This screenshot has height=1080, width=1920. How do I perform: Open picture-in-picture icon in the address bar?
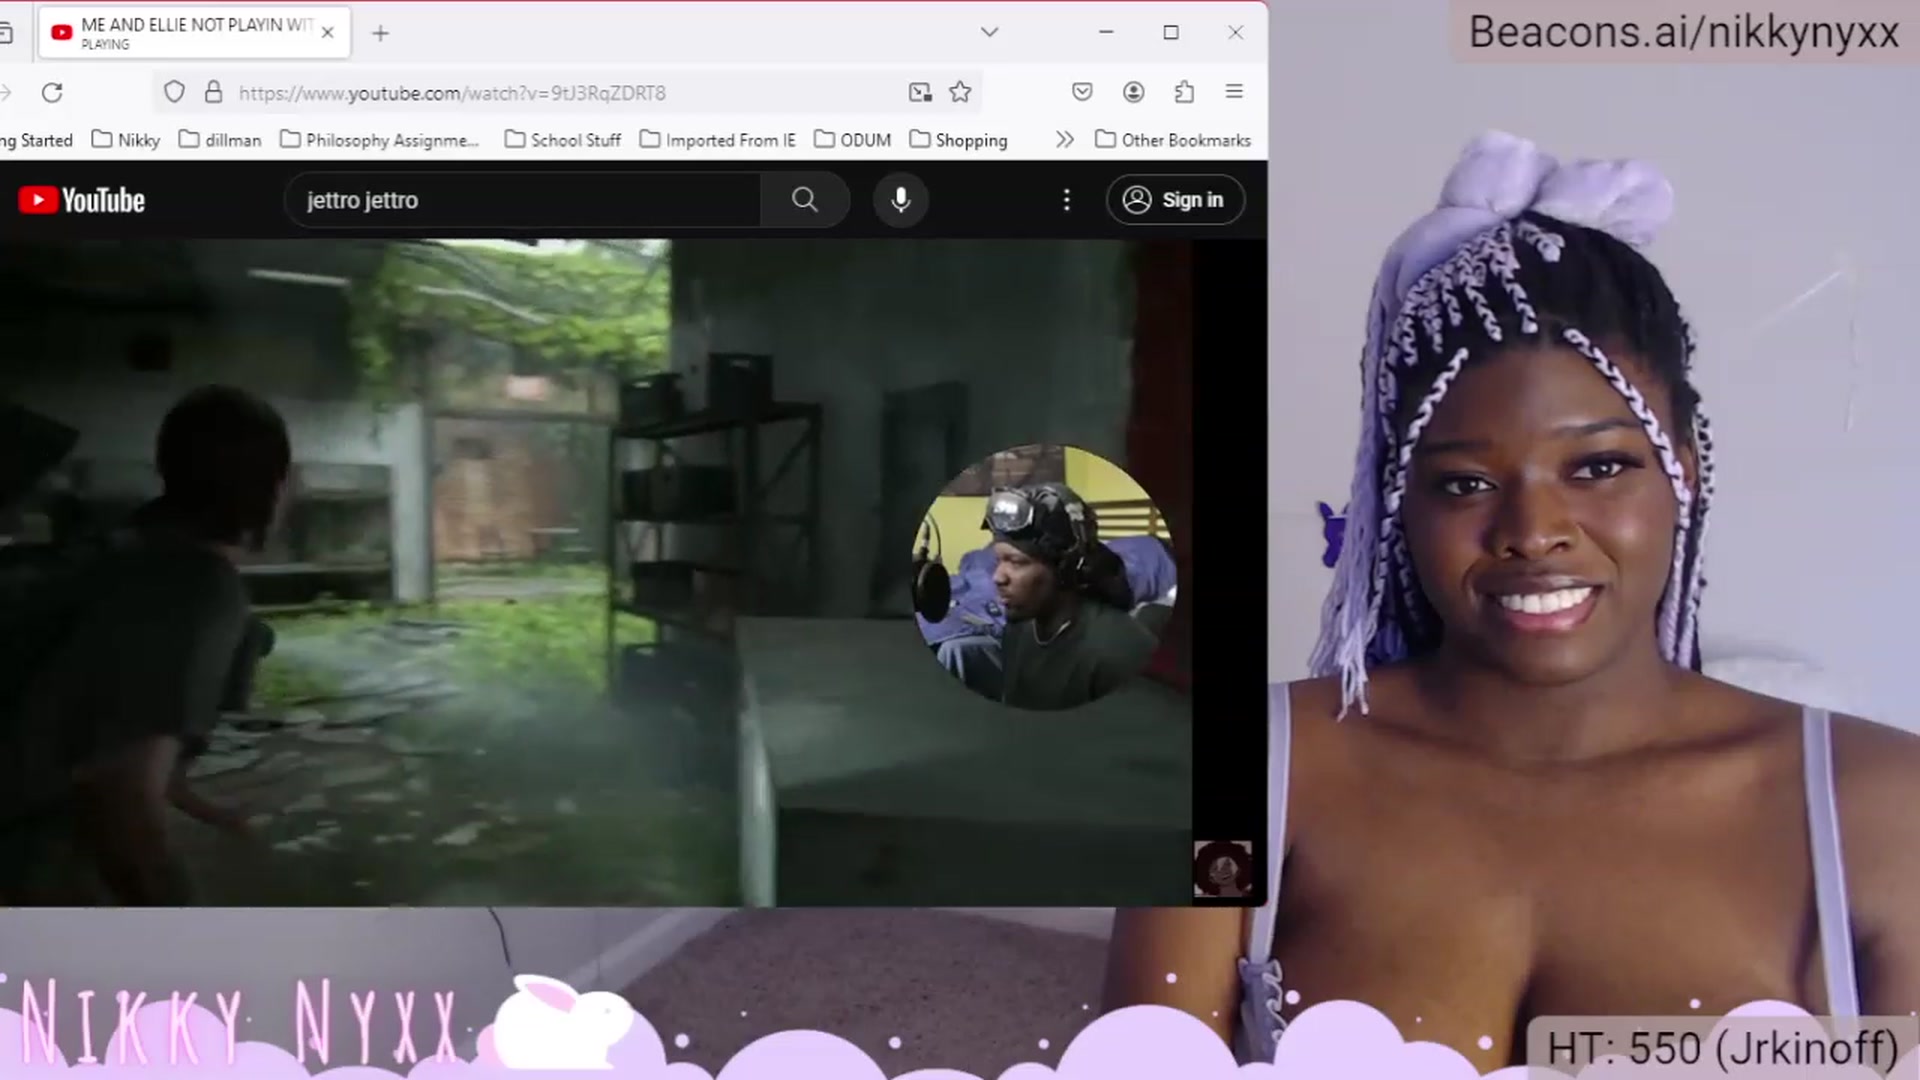coord(920,93)
